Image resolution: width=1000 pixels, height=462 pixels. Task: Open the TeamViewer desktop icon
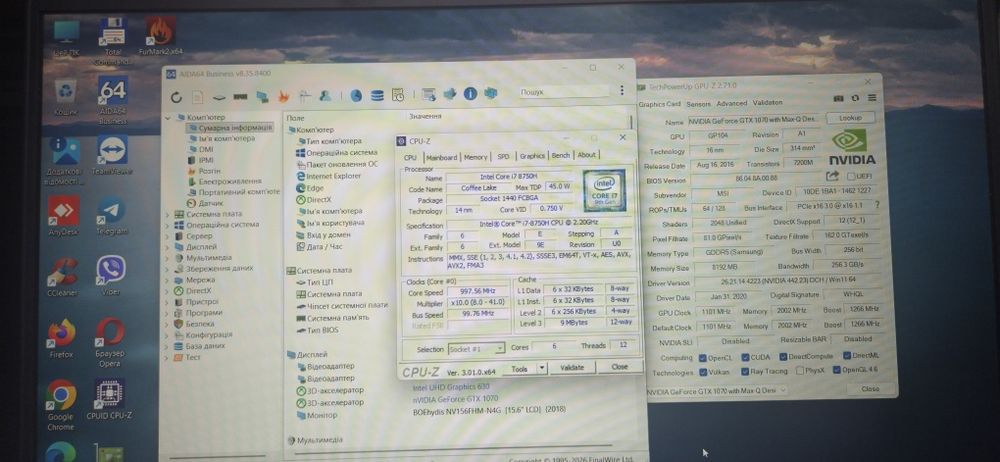coord(112,155)
